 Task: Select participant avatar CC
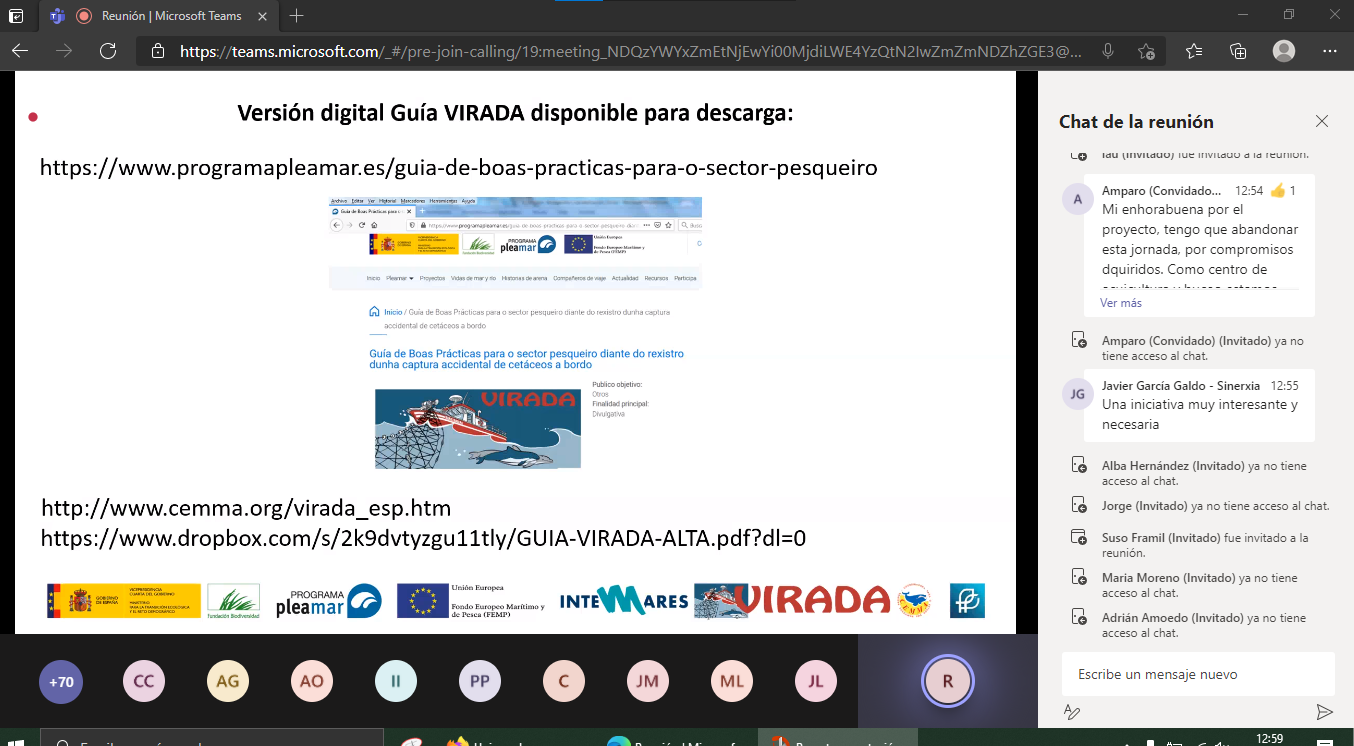point(144,682)
